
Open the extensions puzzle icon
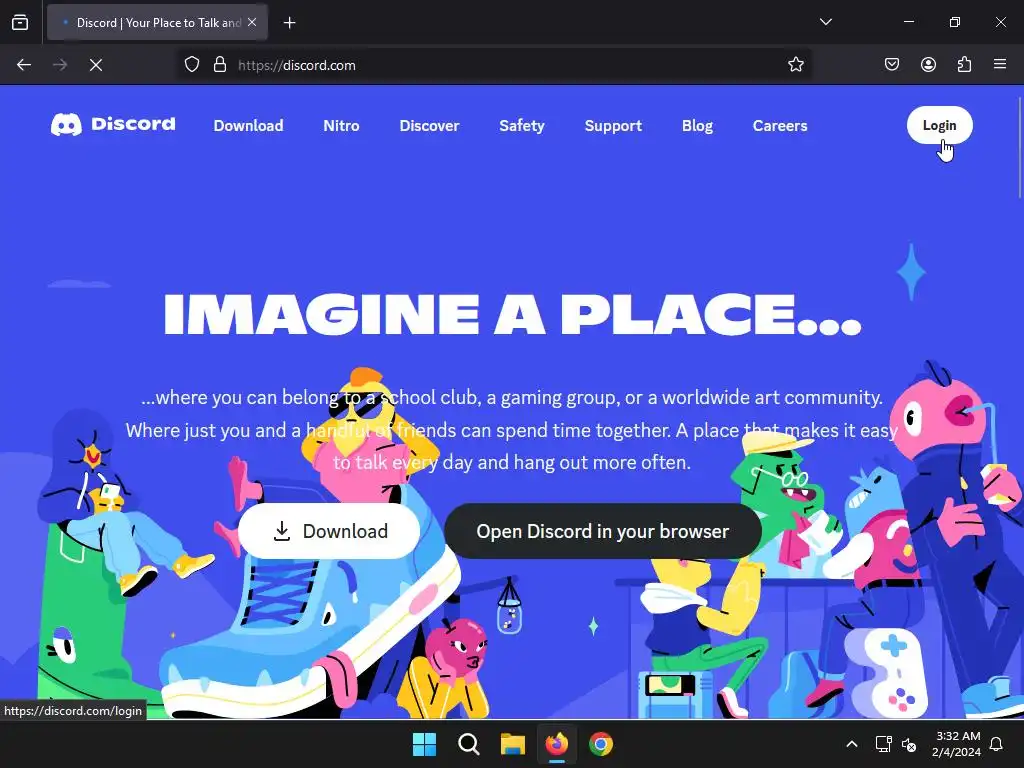(x=964, y=65)
